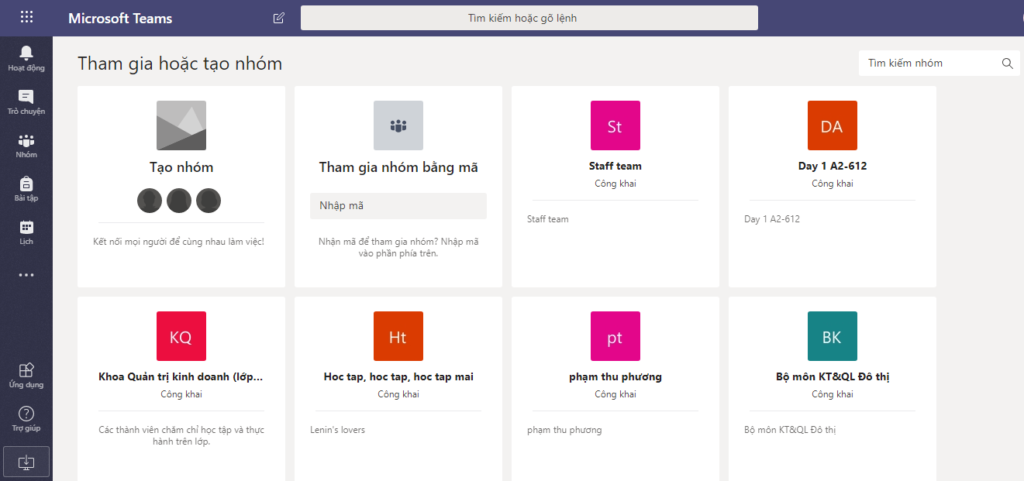Open the app launcher waffle icon
Screen dimensions: 1024x481
(x=26, y=18)
